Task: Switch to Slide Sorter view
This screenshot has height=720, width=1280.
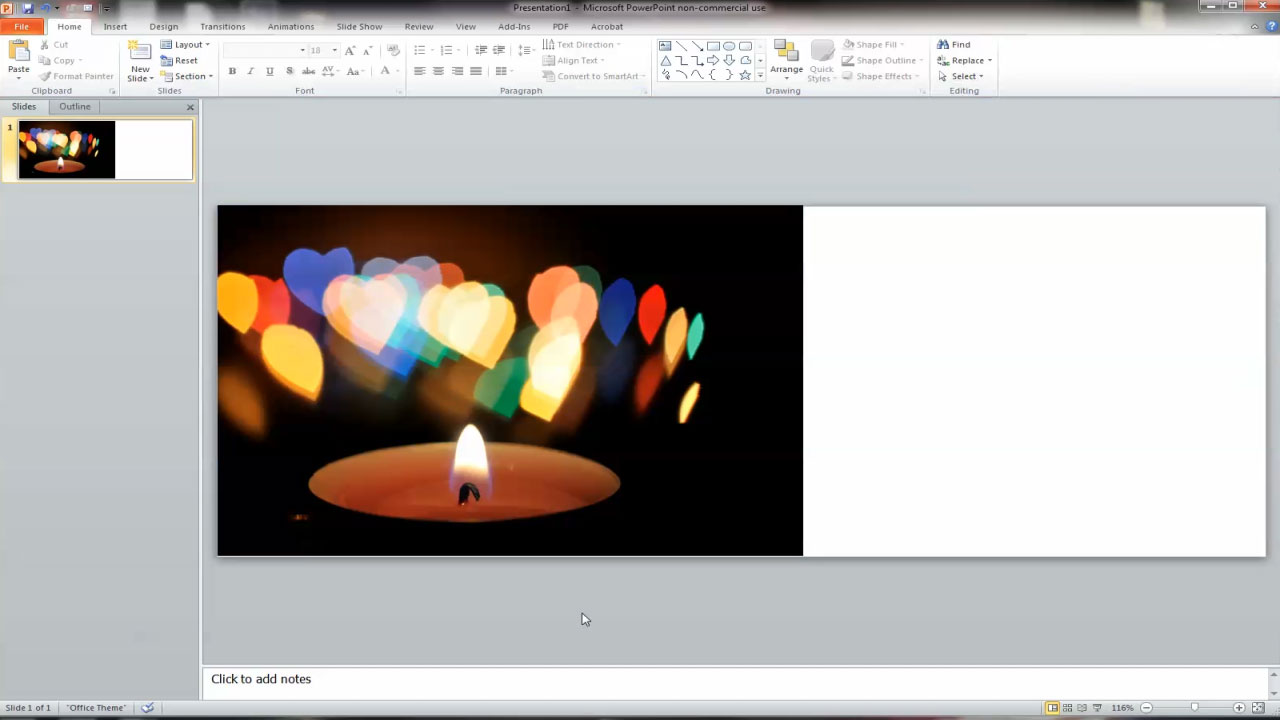Action: [x=1067, y=708]
